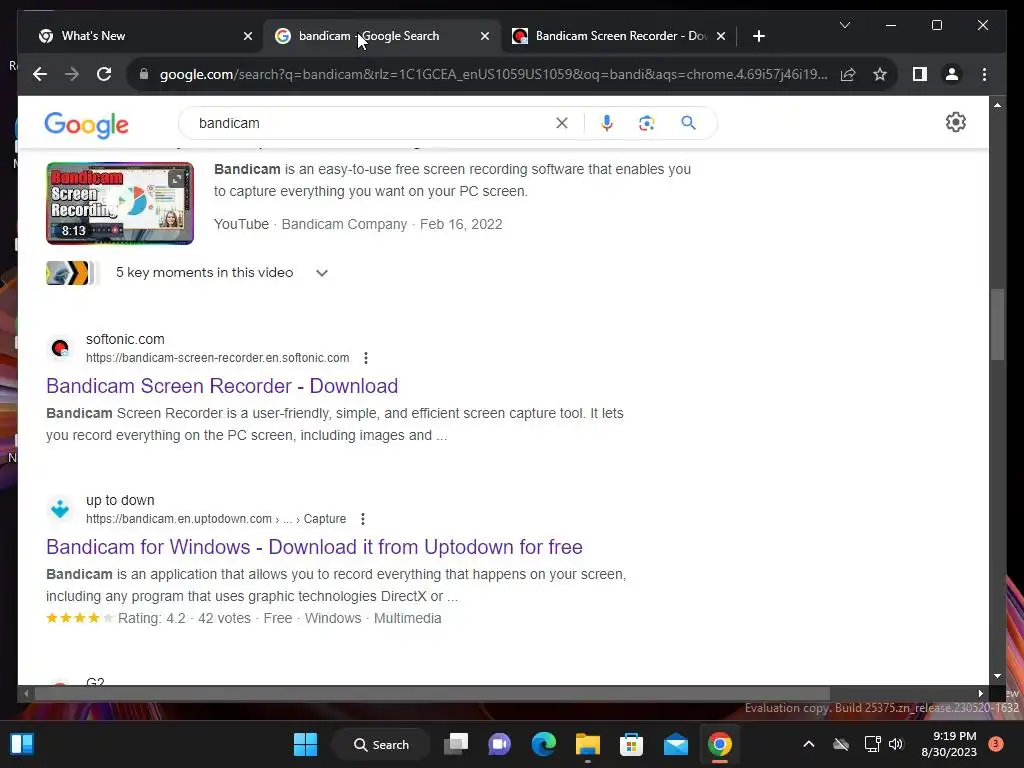The height and width of the screenshot is (768, 1024).
Task: Open the Chrome profile menu
Action: [x=952, y=74]
